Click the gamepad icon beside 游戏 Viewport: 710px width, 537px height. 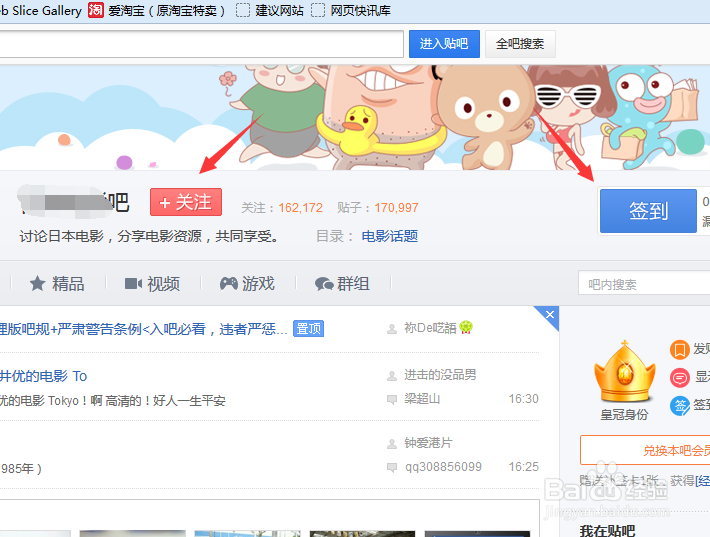click(x=229, y=284)
